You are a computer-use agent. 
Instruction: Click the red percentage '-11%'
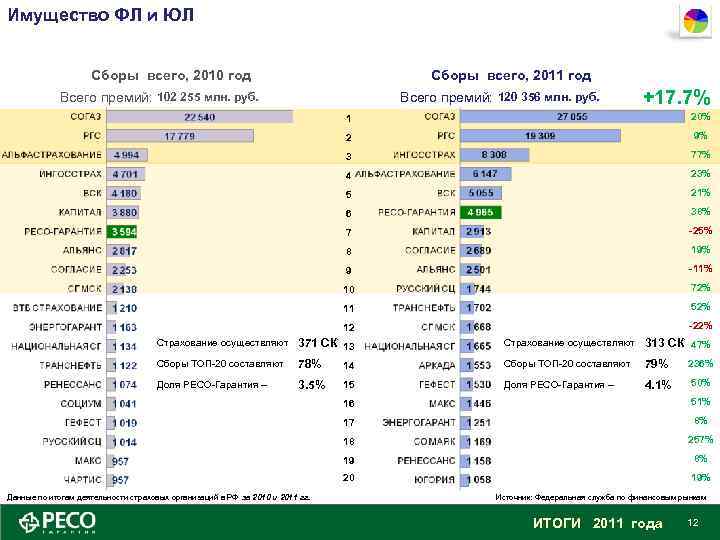click(x=700, y=268)
